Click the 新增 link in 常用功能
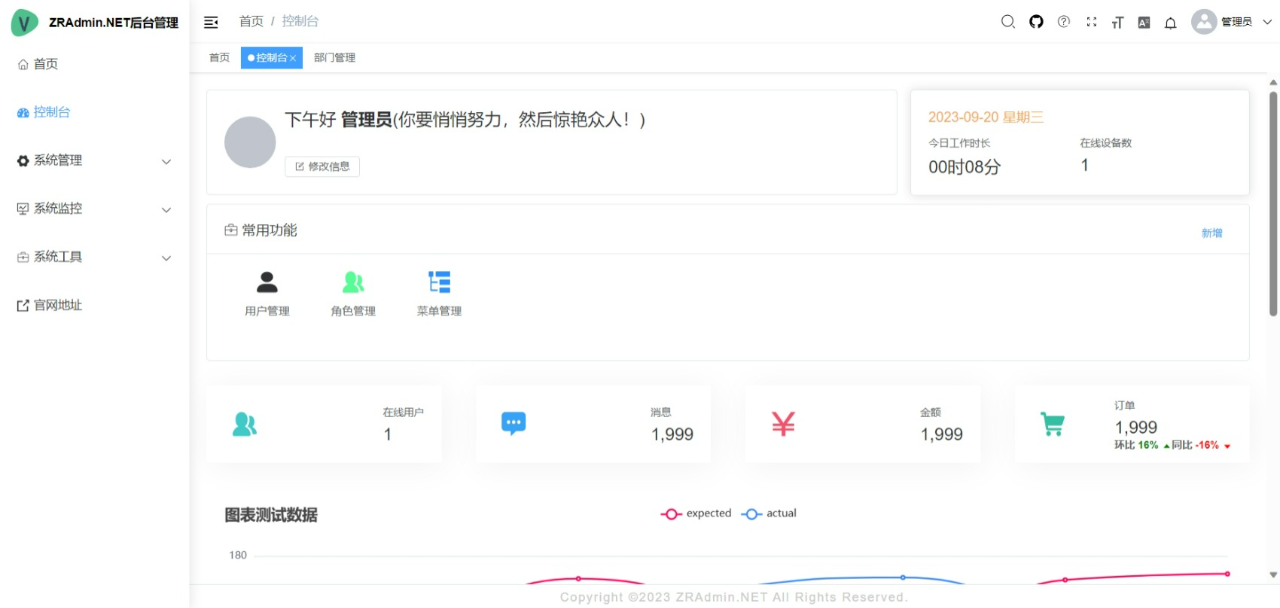The image size is (1280, 608). [x=1211, y=232]
